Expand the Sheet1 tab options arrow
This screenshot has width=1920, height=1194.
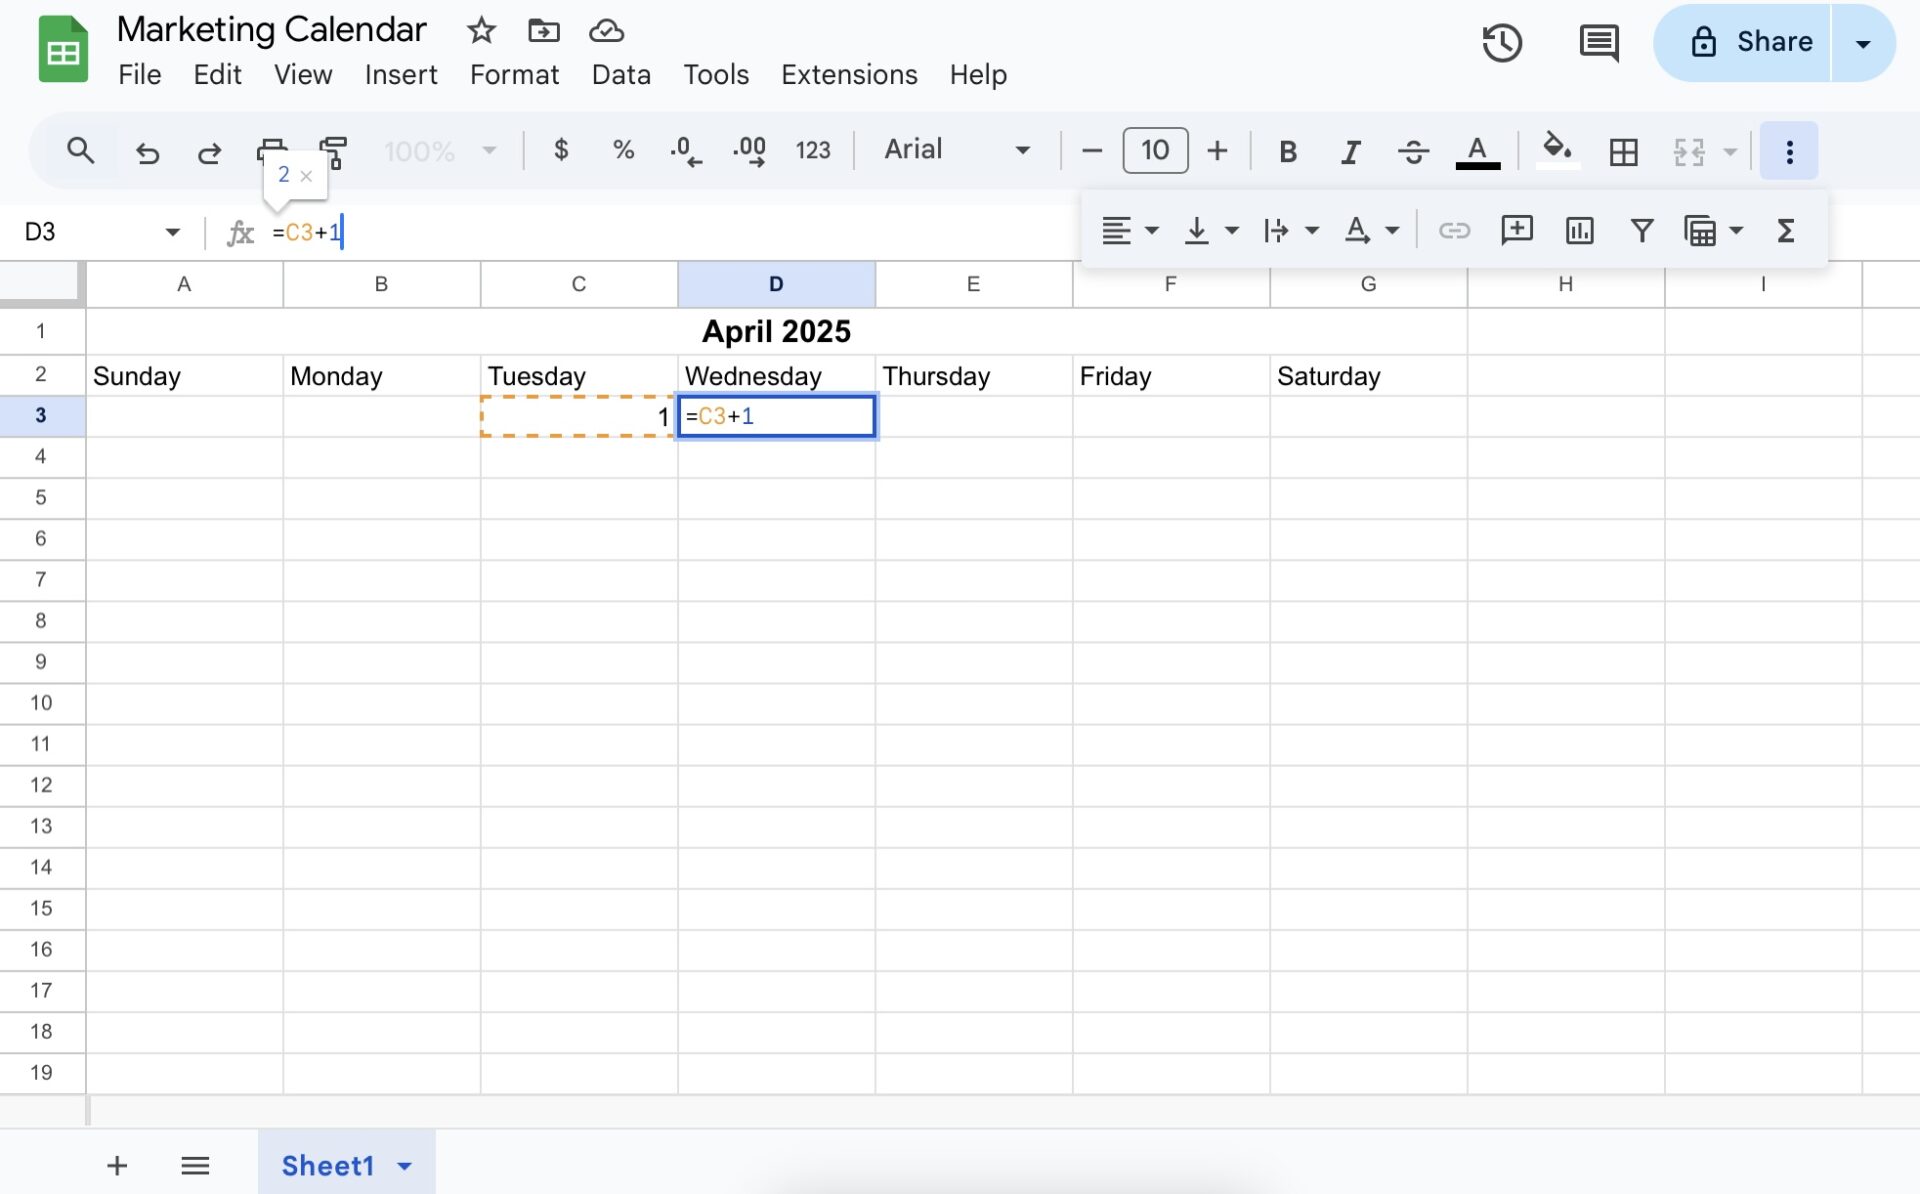point(405,1166)
